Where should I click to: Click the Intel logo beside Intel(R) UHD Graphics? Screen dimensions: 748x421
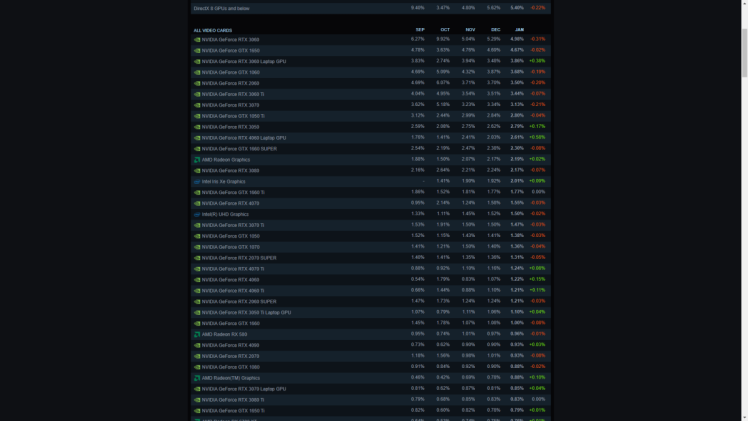[197, 214]
